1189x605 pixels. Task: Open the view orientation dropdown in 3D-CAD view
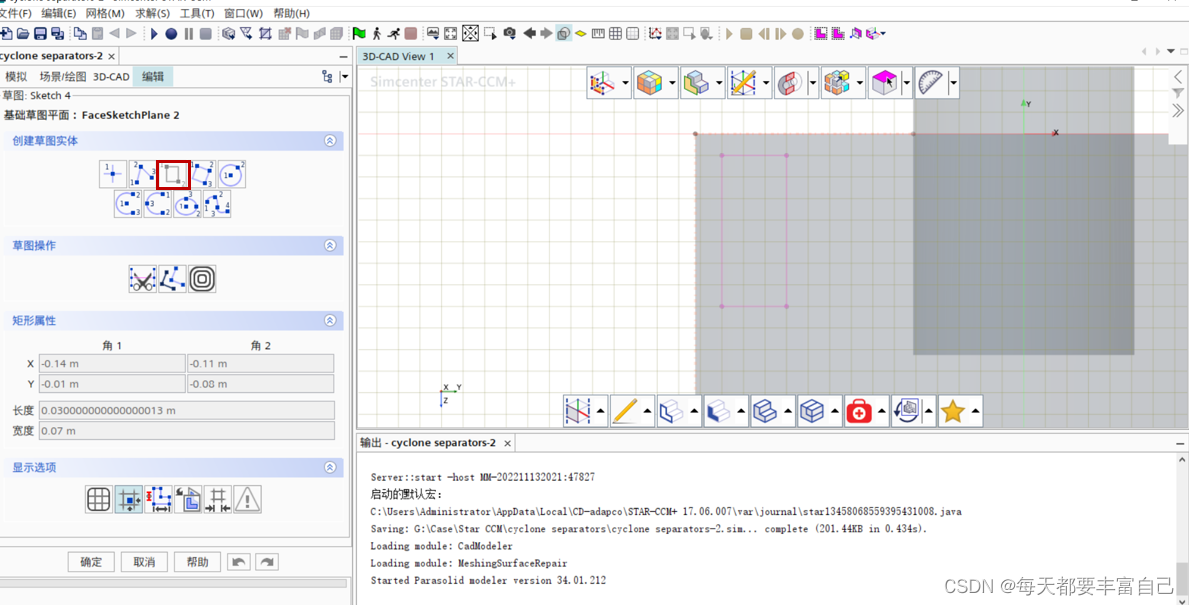(x=626, y=83)
